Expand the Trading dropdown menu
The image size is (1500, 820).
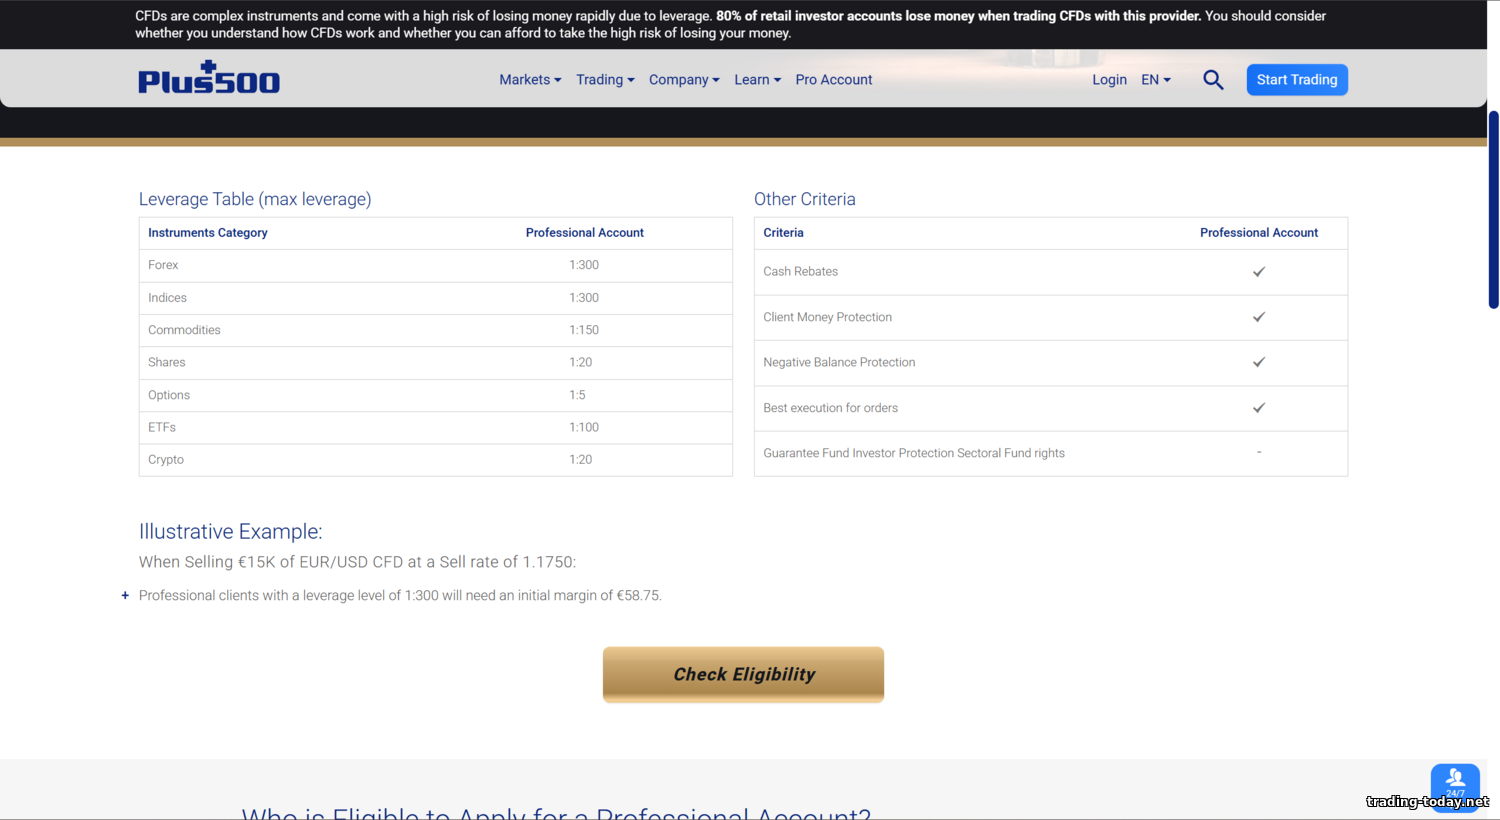click(x=605, y=80)
